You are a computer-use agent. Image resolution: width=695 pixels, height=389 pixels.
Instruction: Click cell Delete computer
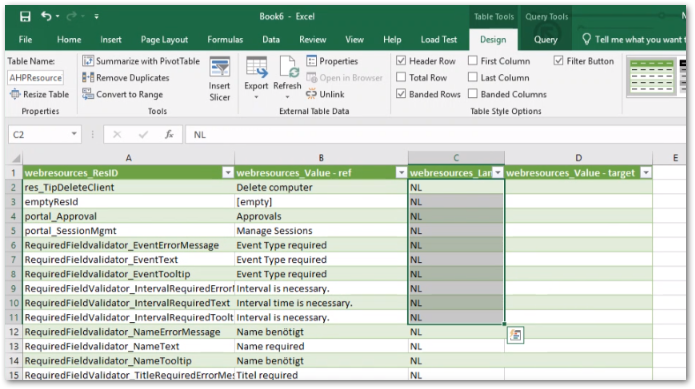point(321,187)
